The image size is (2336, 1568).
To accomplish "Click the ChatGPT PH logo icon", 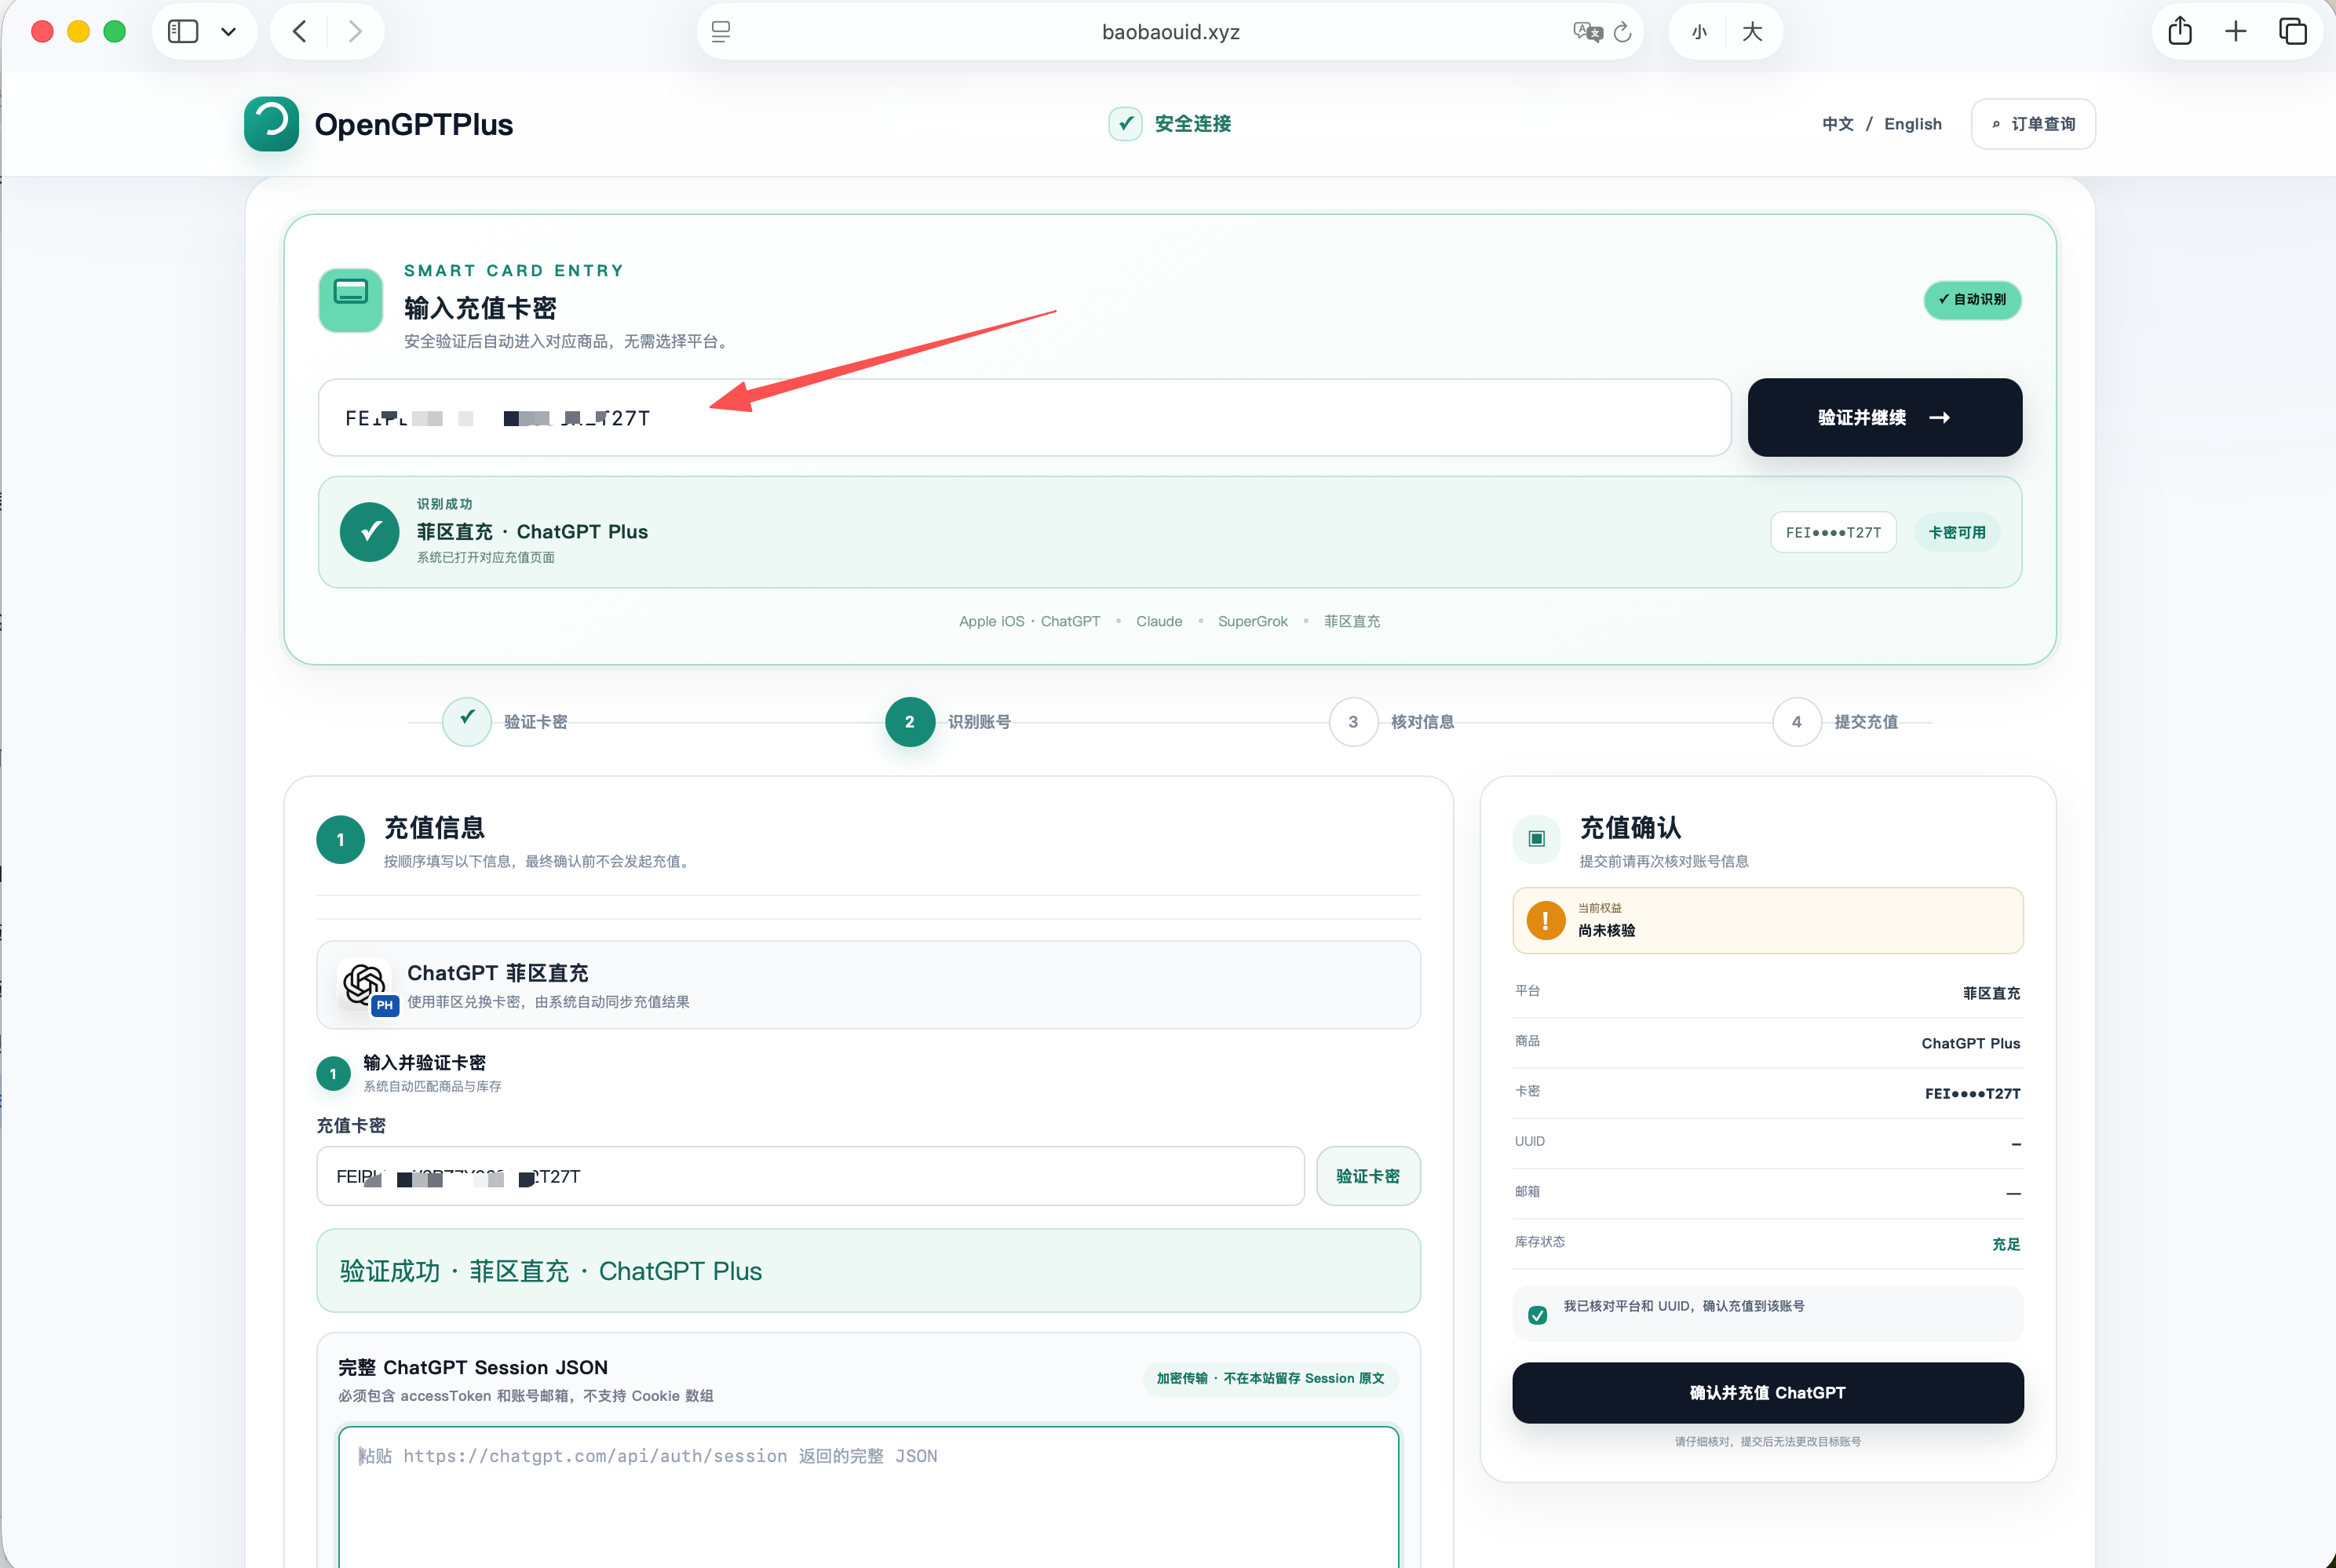I will (367, 986).
